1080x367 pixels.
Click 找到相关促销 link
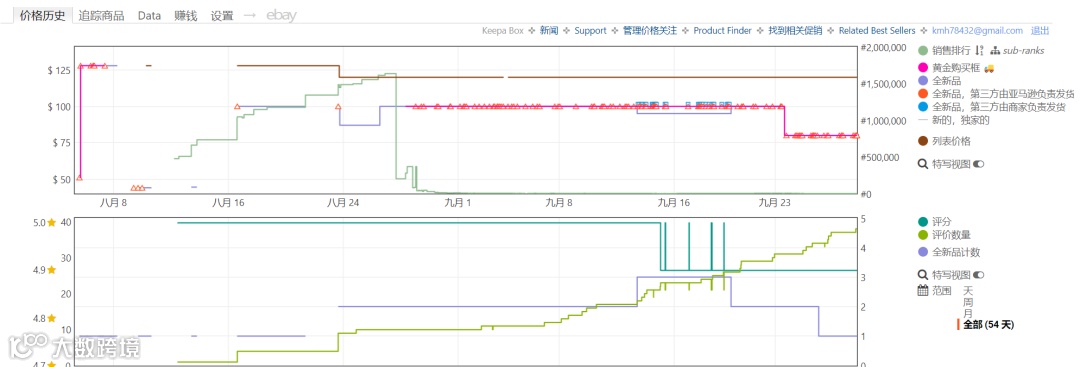pos(795,30)
